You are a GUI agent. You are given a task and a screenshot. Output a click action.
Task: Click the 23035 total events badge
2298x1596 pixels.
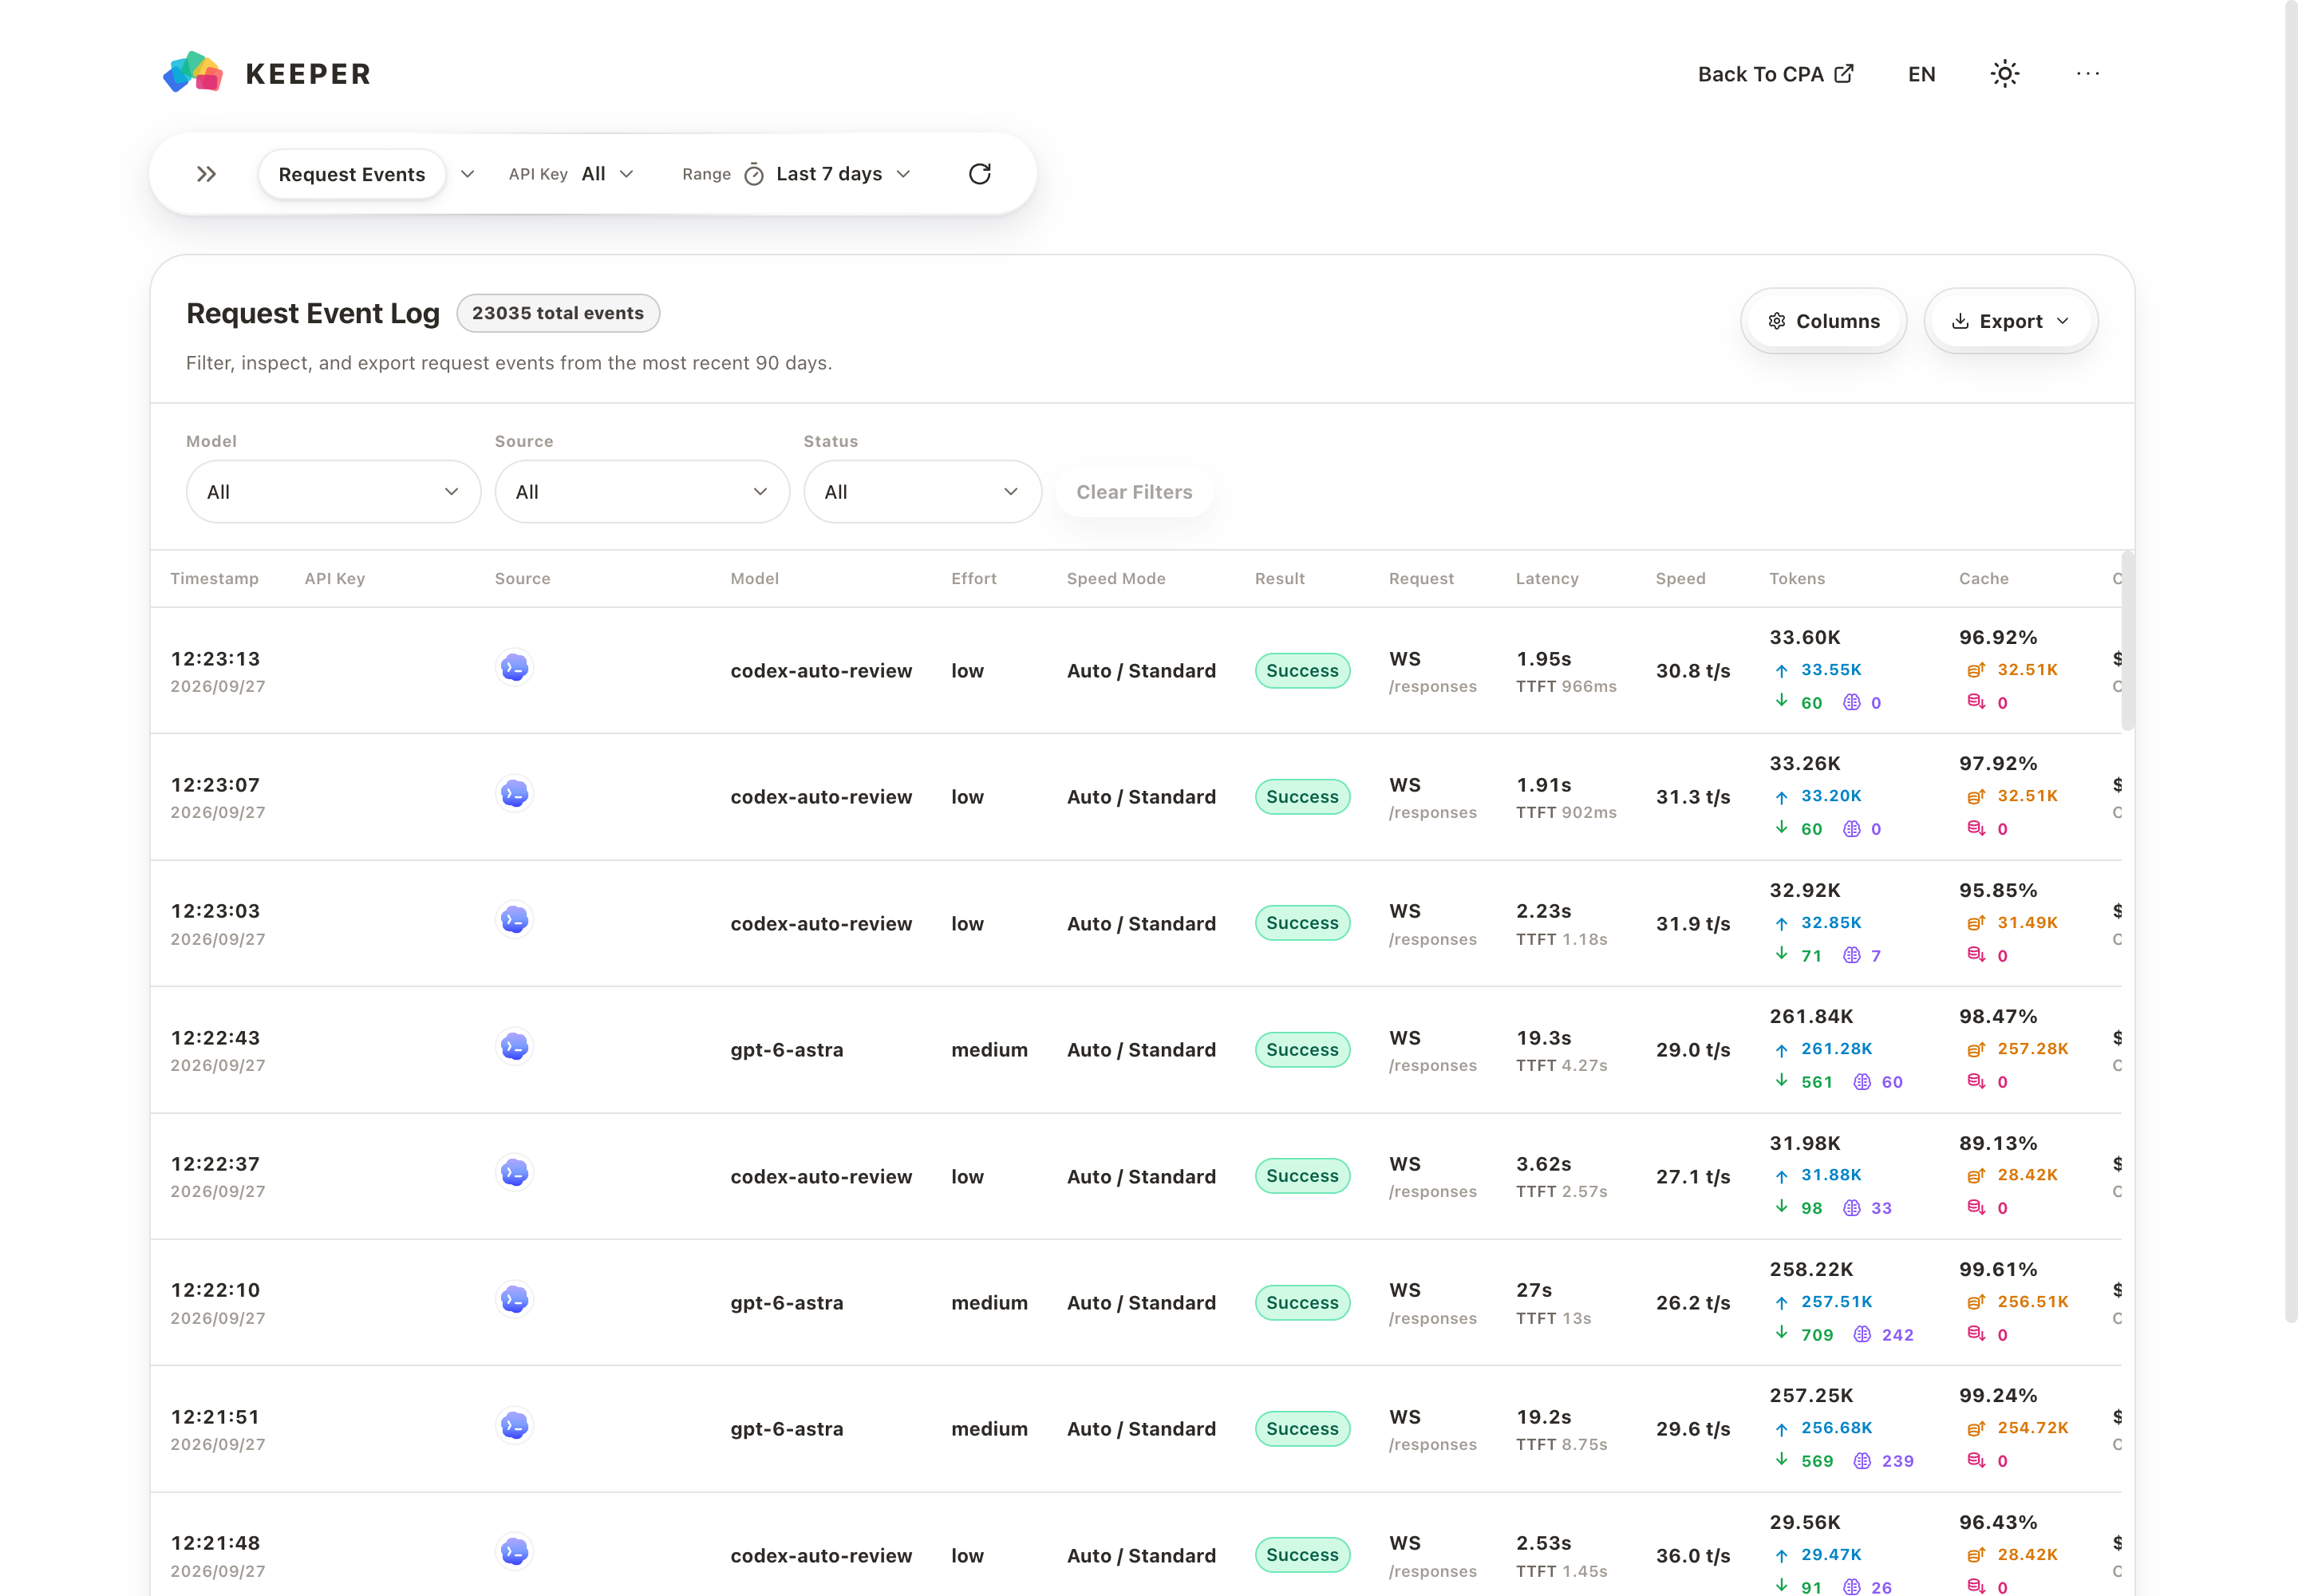coord(558,313)
